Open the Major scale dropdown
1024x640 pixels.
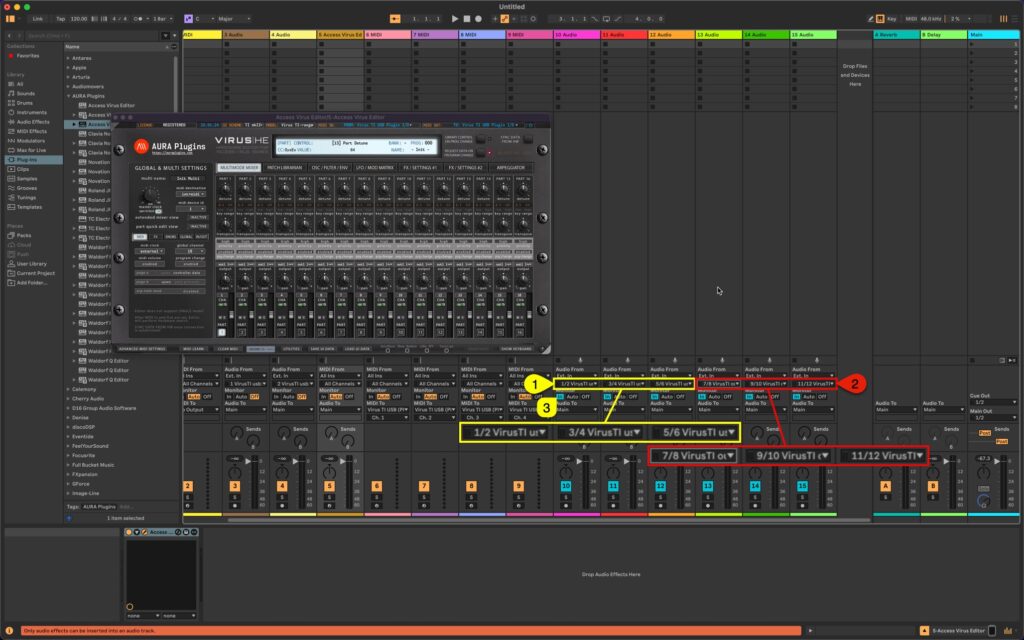226,19
